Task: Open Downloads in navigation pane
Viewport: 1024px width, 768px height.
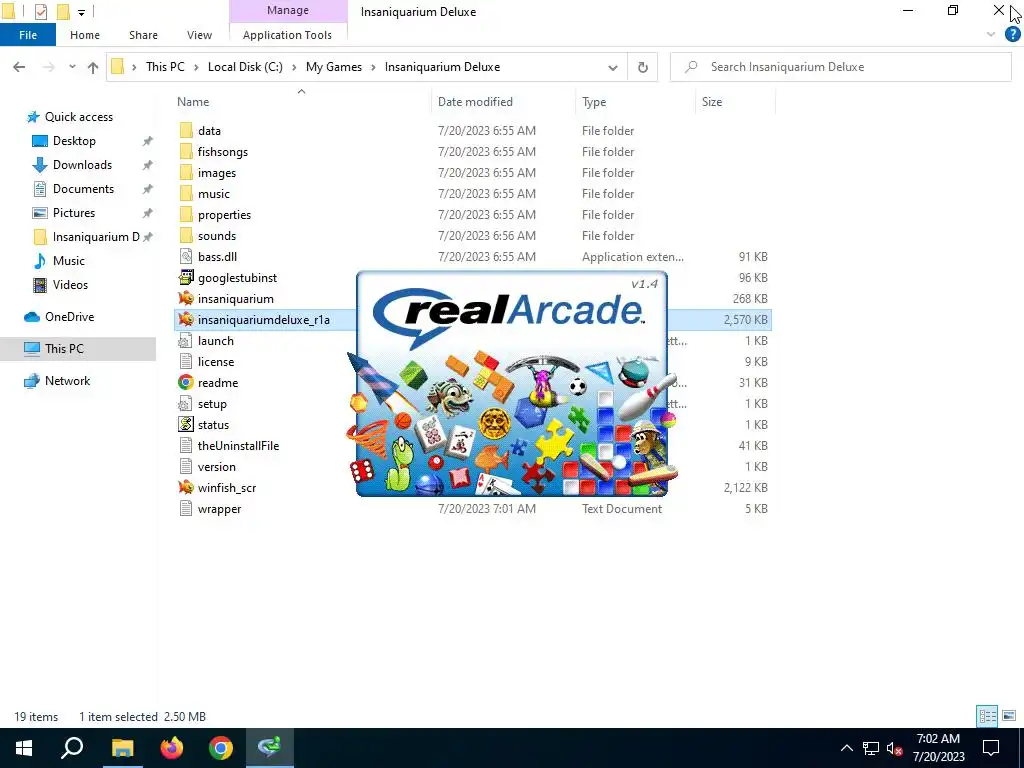Action: pyautogui.click(x=82, y=165)
